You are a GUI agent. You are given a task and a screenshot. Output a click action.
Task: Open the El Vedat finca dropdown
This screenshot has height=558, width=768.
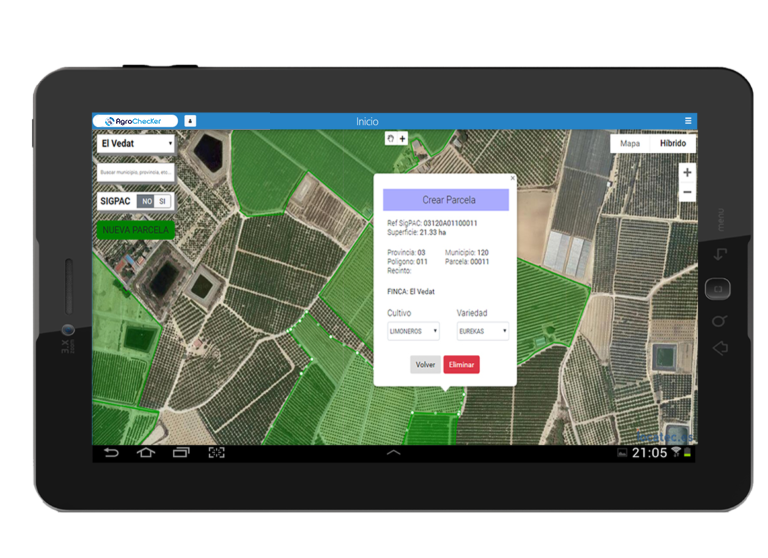coord(136,144)
